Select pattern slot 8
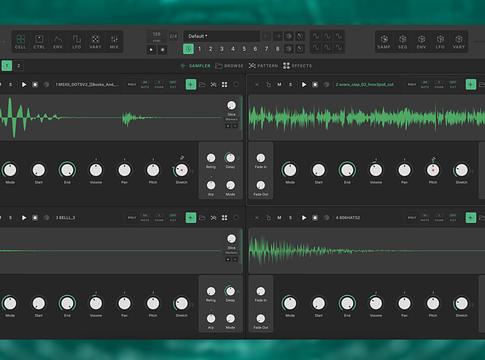 [x=277, y=49]
